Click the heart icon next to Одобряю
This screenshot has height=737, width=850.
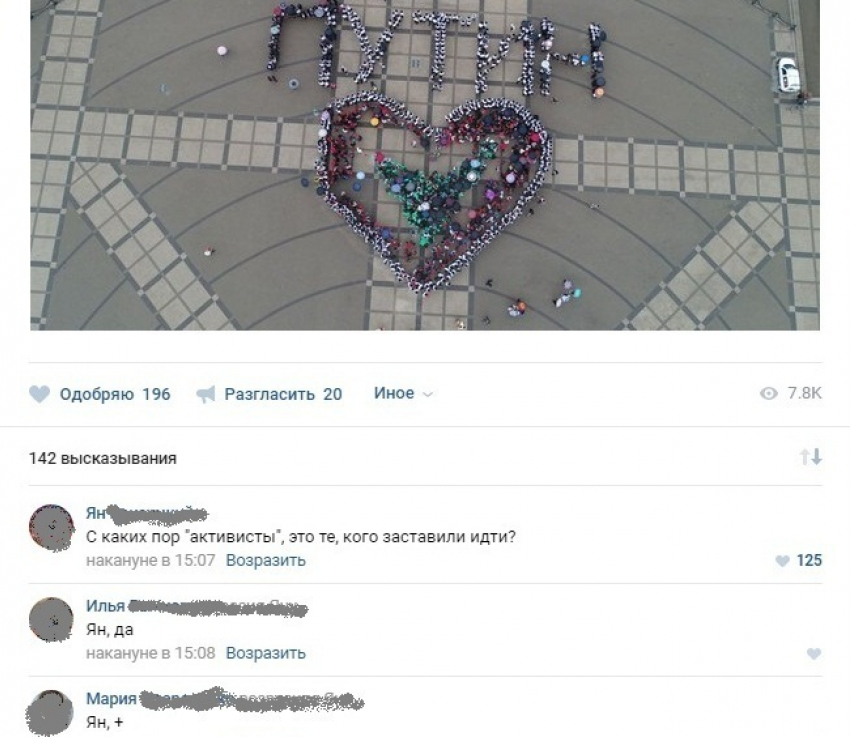pos(39,394)
